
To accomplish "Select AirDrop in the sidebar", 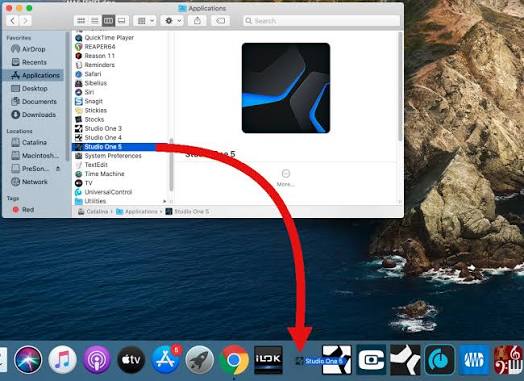I will pyautogui.click(x=33, y=49).
